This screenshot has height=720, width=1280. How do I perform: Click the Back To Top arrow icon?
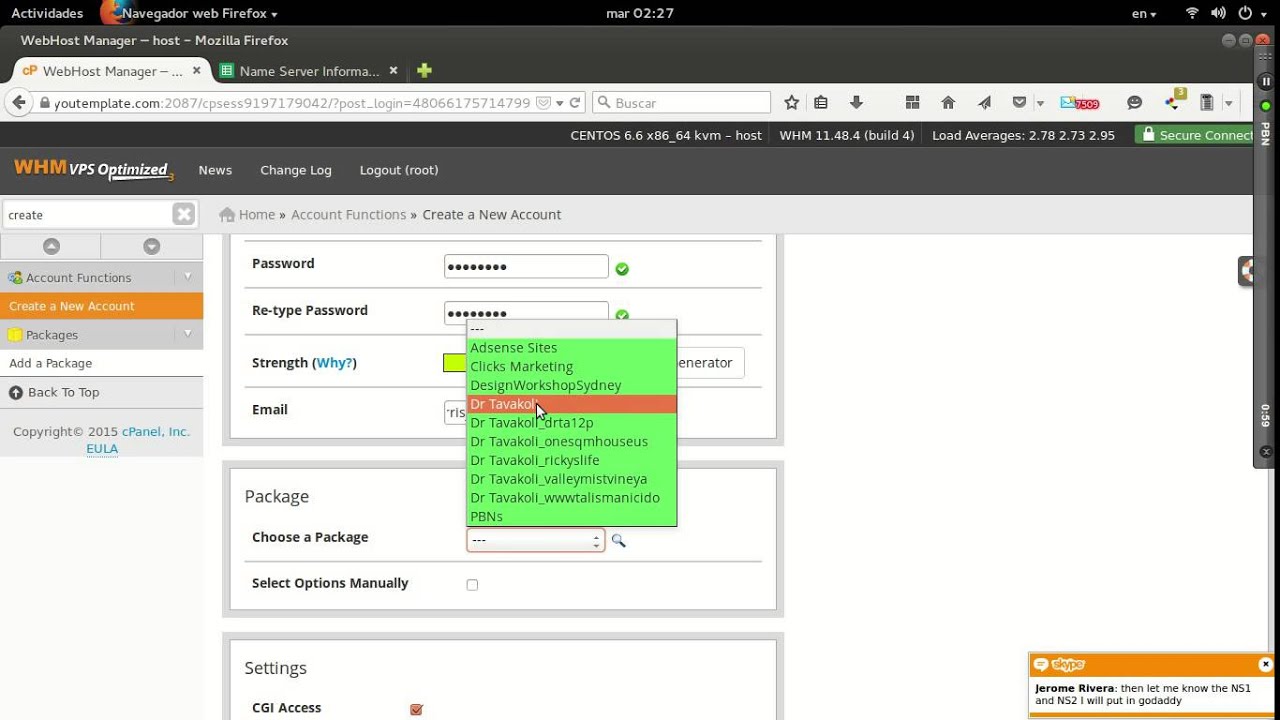[16, 392]
